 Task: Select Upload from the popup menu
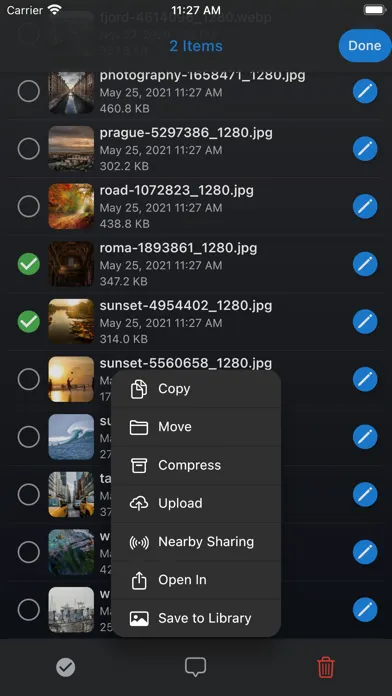click(196, 503)
